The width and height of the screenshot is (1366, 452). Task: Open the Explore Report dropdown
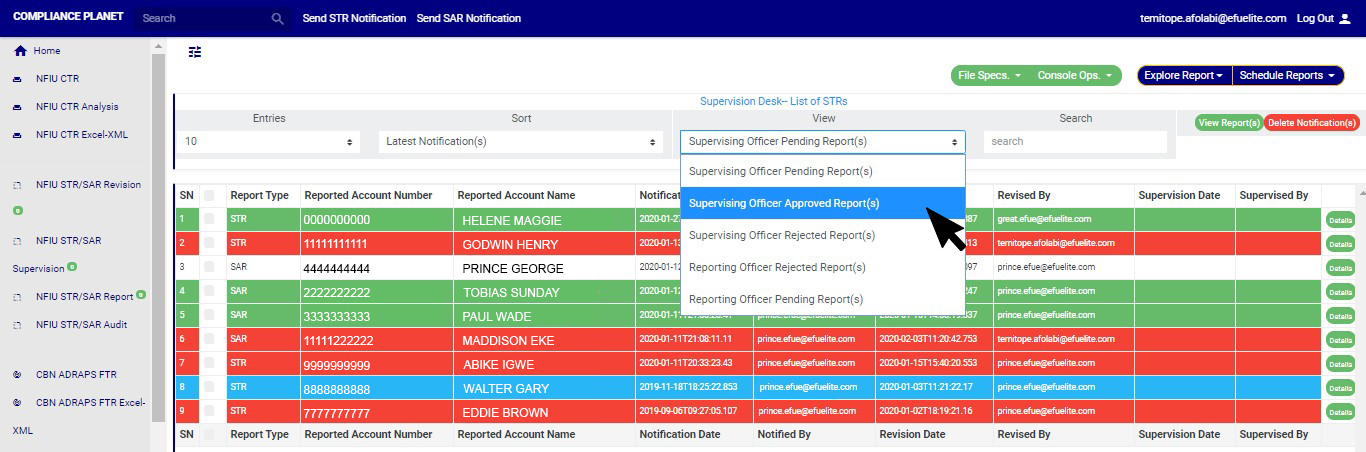1184,76
